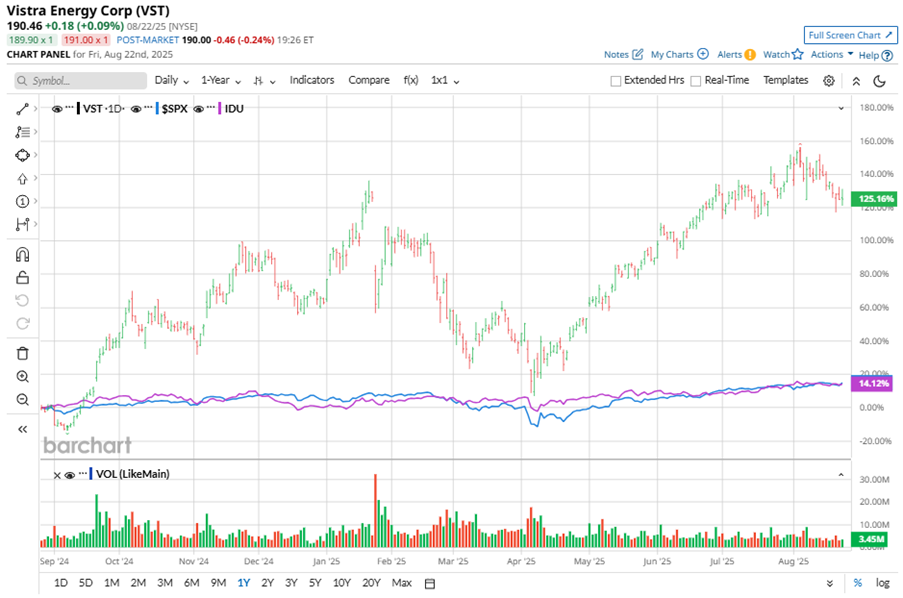Open more options for VOL indicator
Image resolution: width=903 pixels, height=598 pixels.
click(83, 474)
